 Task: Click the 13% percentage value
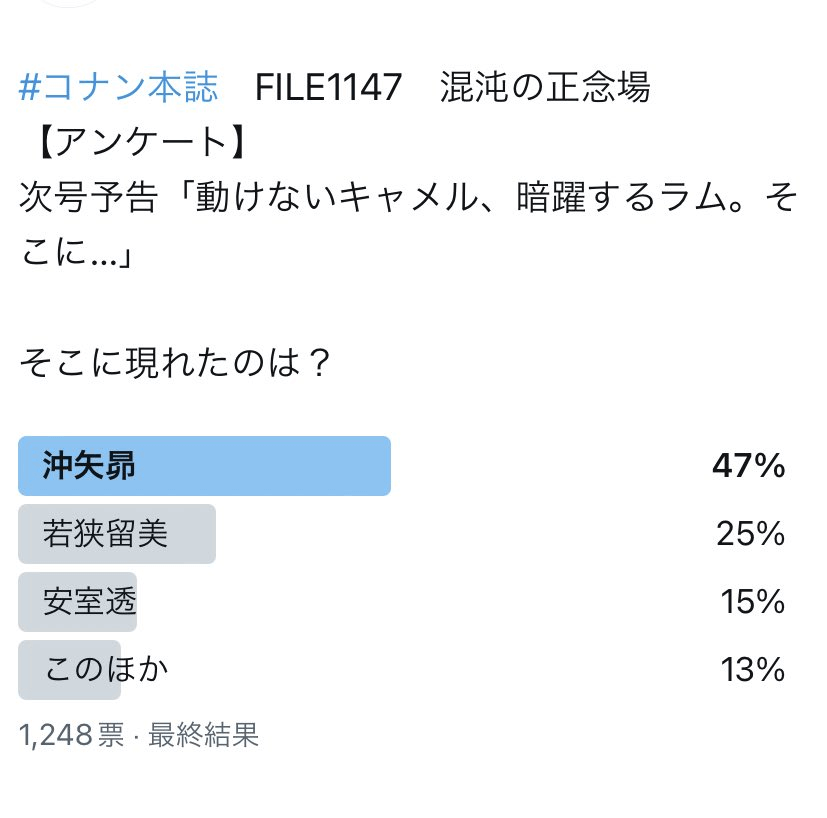tap(753, 670)
